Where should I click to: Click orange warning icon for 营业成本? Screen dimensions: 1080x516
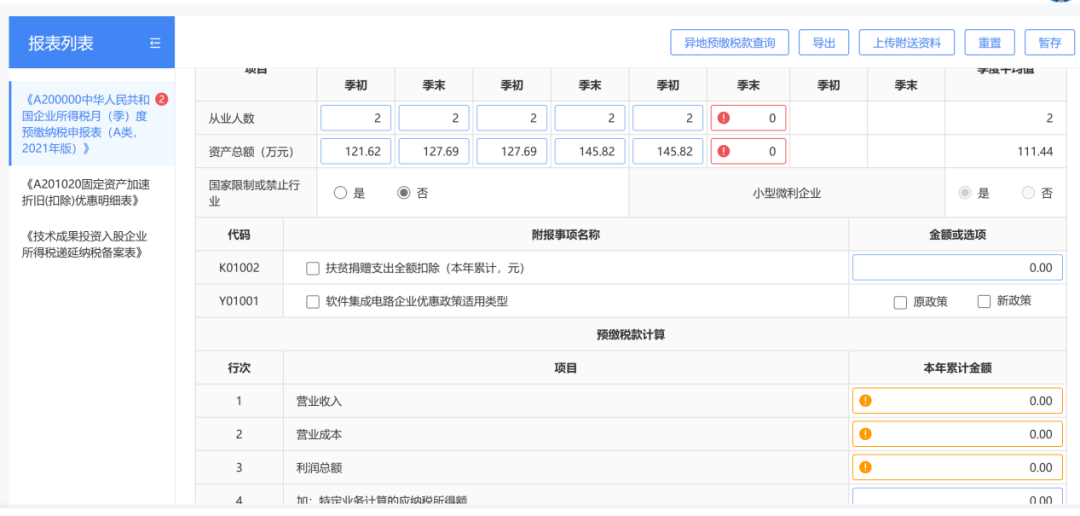pyautogui.click(x=865, y=434)
